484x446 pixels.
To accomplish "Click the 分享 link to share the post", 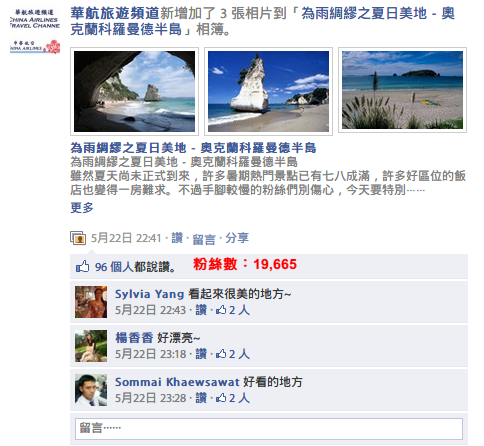I will click(237, 238).
